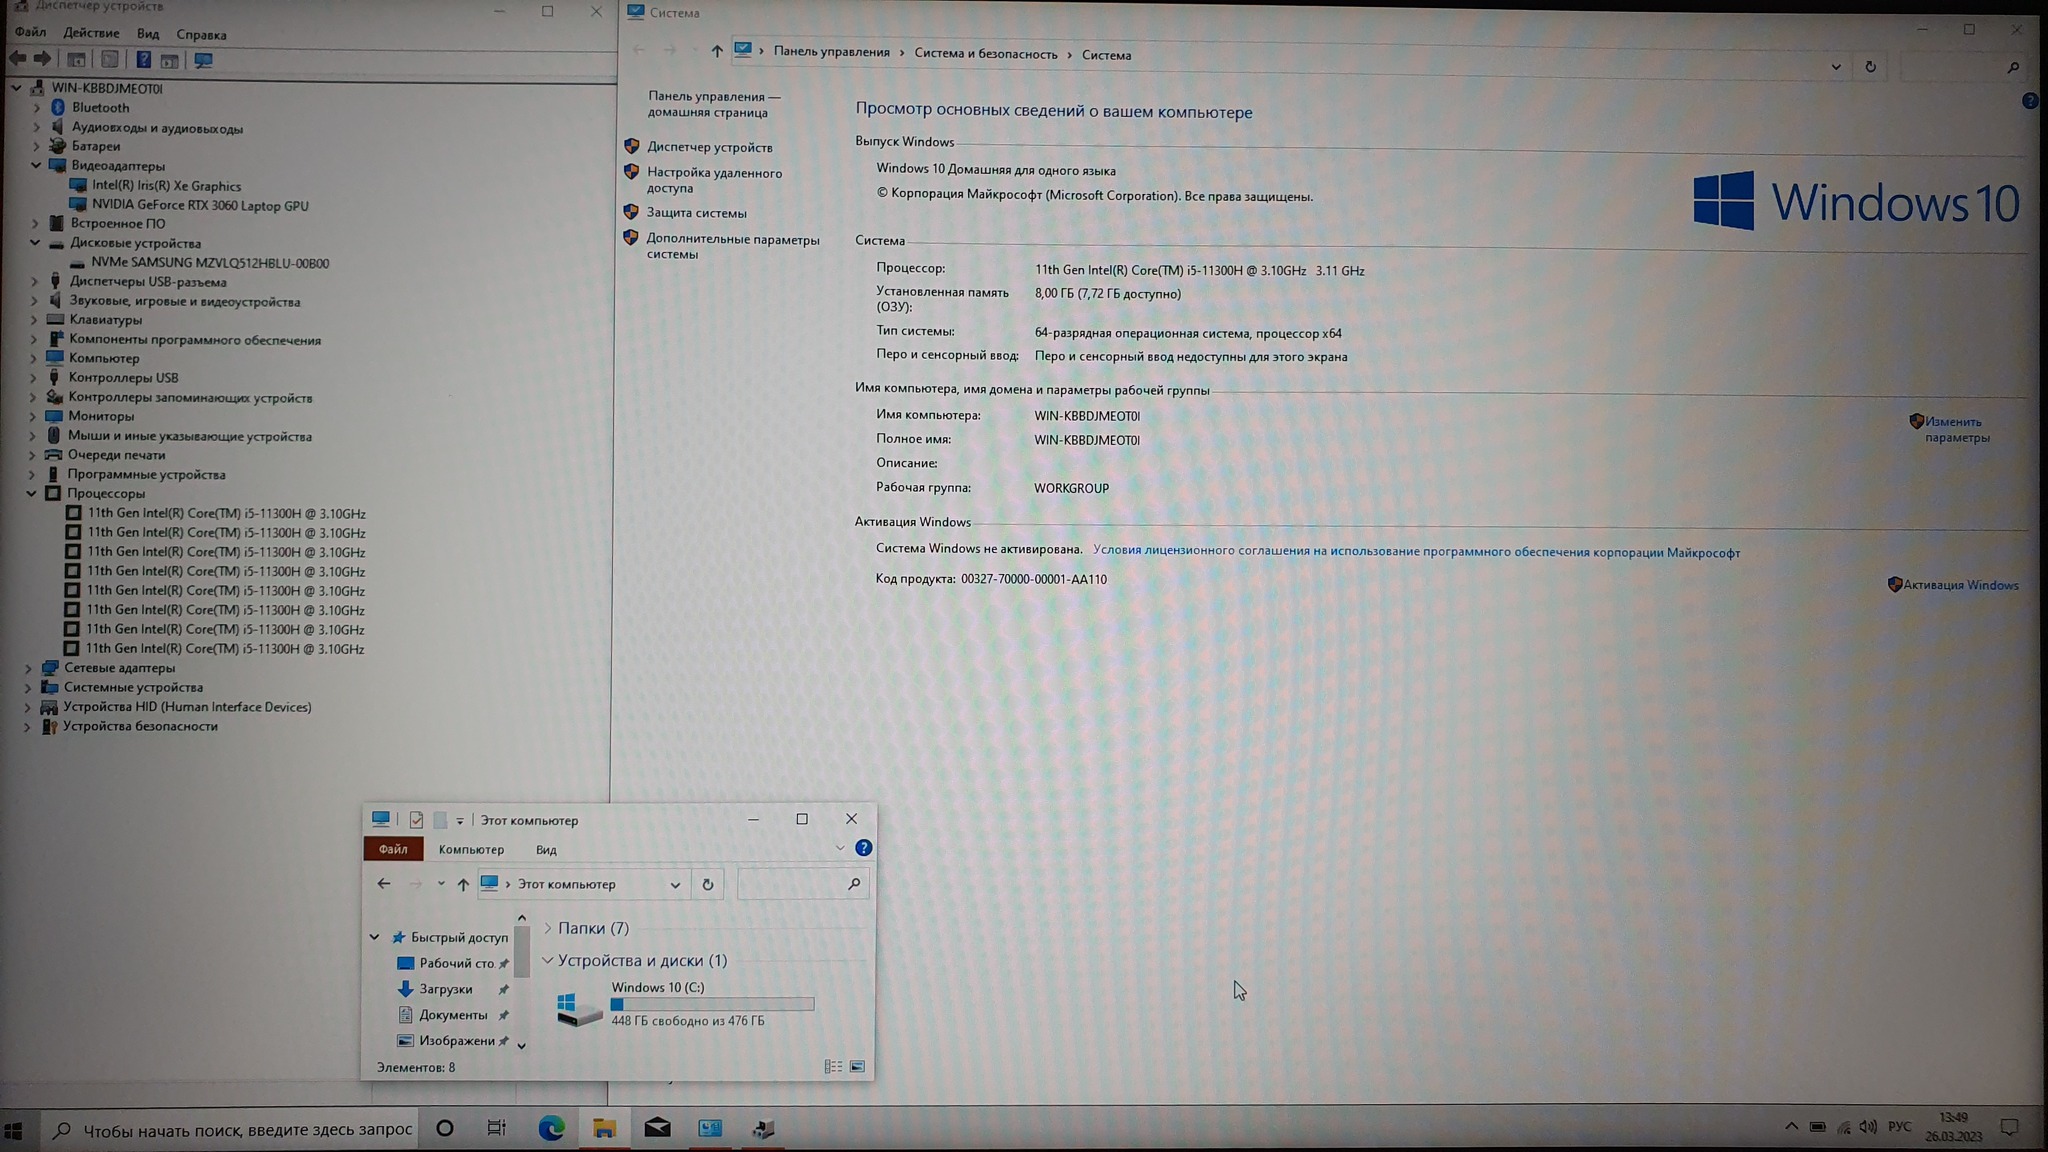Click the Активация Windows link
This screenshot has width=2048, height=1152.
coord(1960,585)
